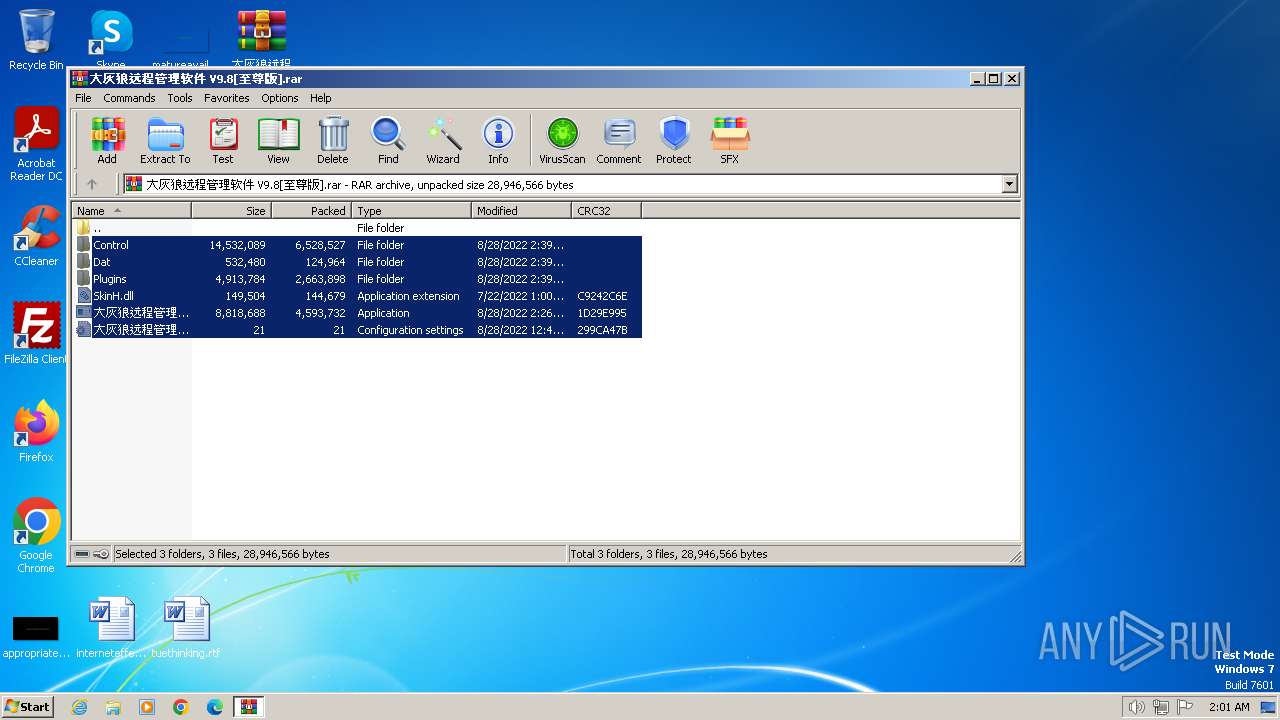Open CCleaner desktop shortcut
The width and height of the screenshot is (1280, 720).
coord(36,236)
